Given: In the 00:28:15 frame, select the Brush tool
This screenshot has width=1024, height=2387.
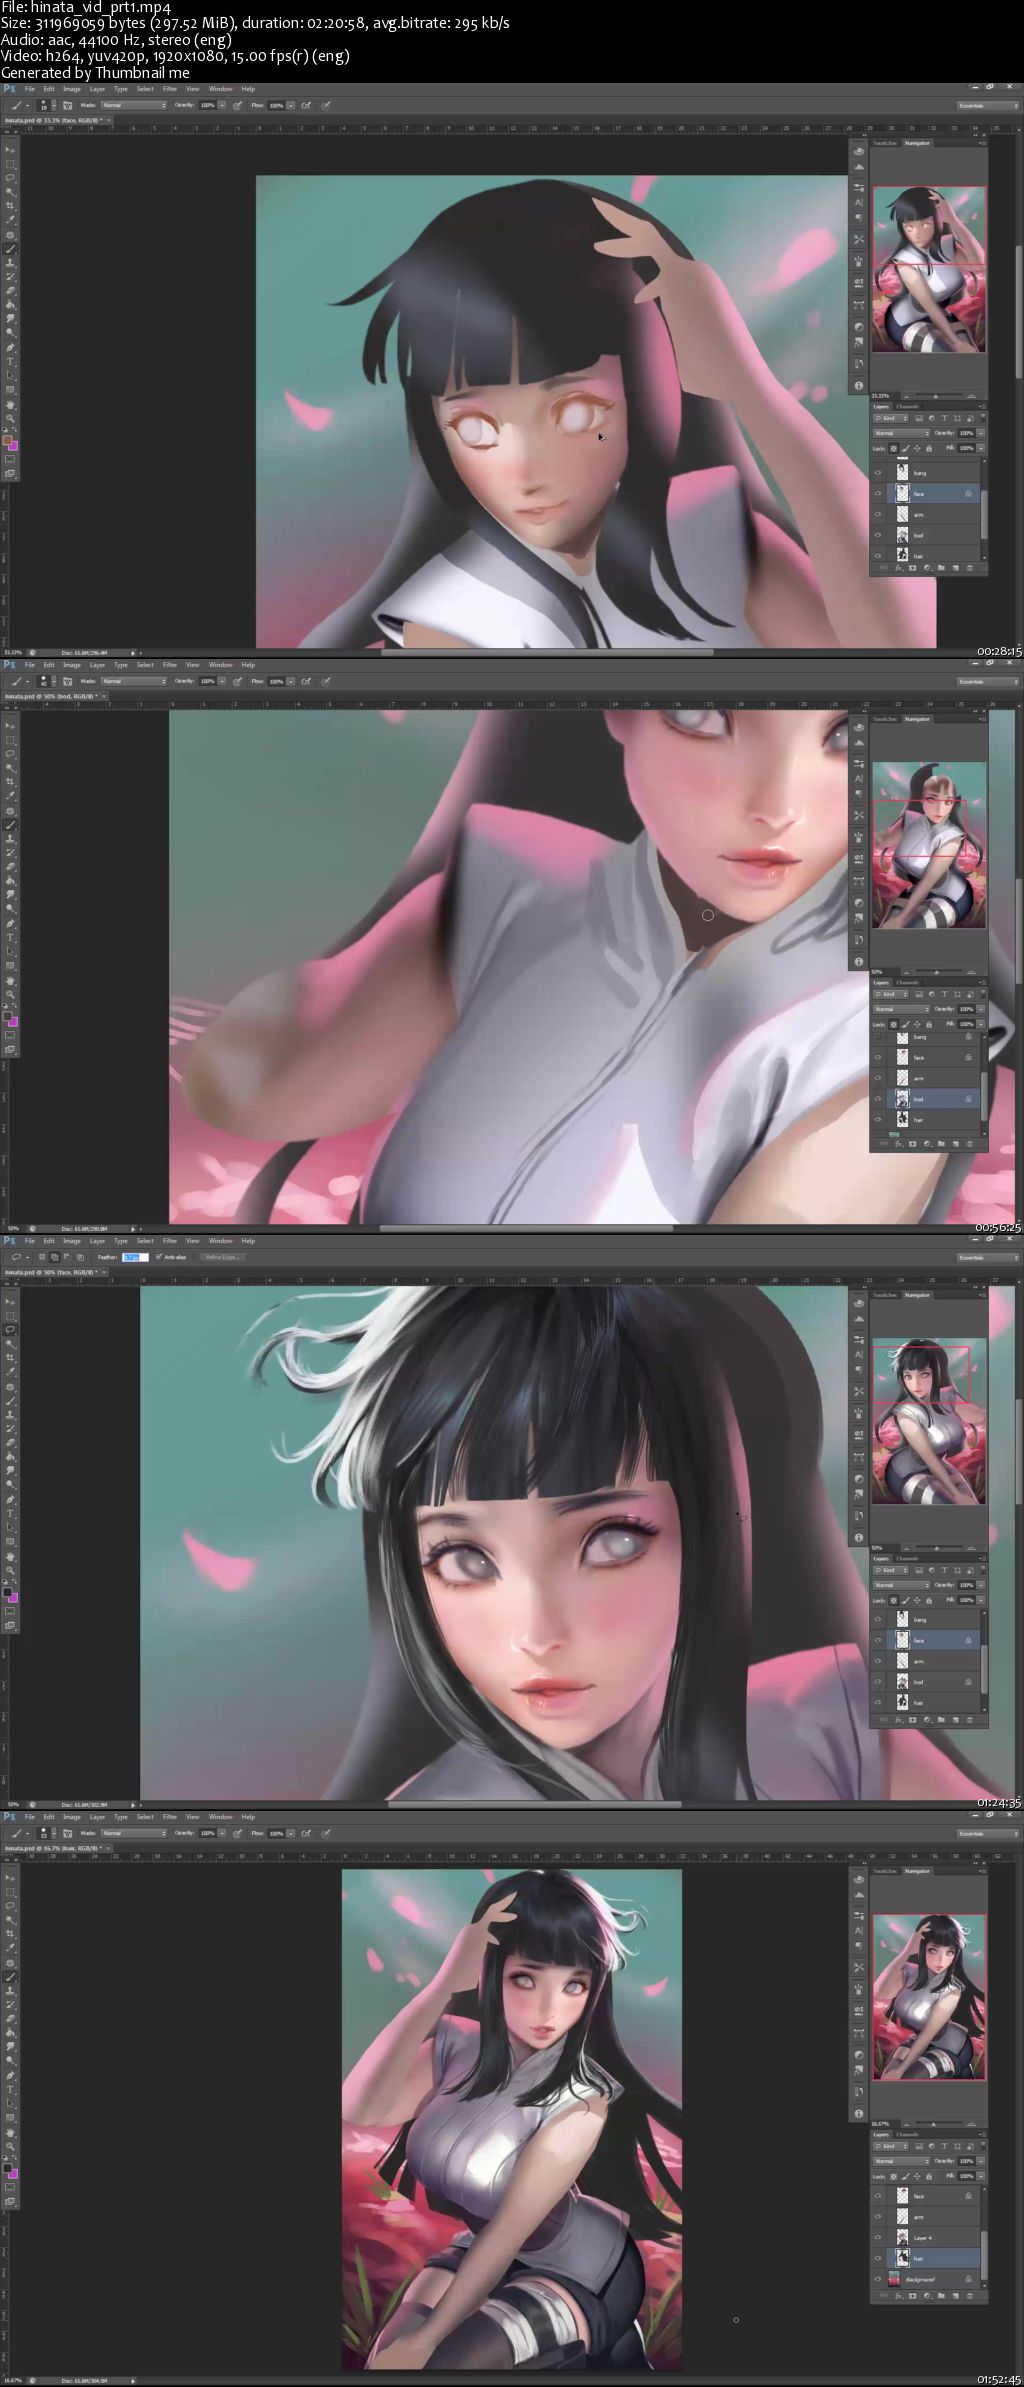Looking at the screenshot, I should coord(10,249).
